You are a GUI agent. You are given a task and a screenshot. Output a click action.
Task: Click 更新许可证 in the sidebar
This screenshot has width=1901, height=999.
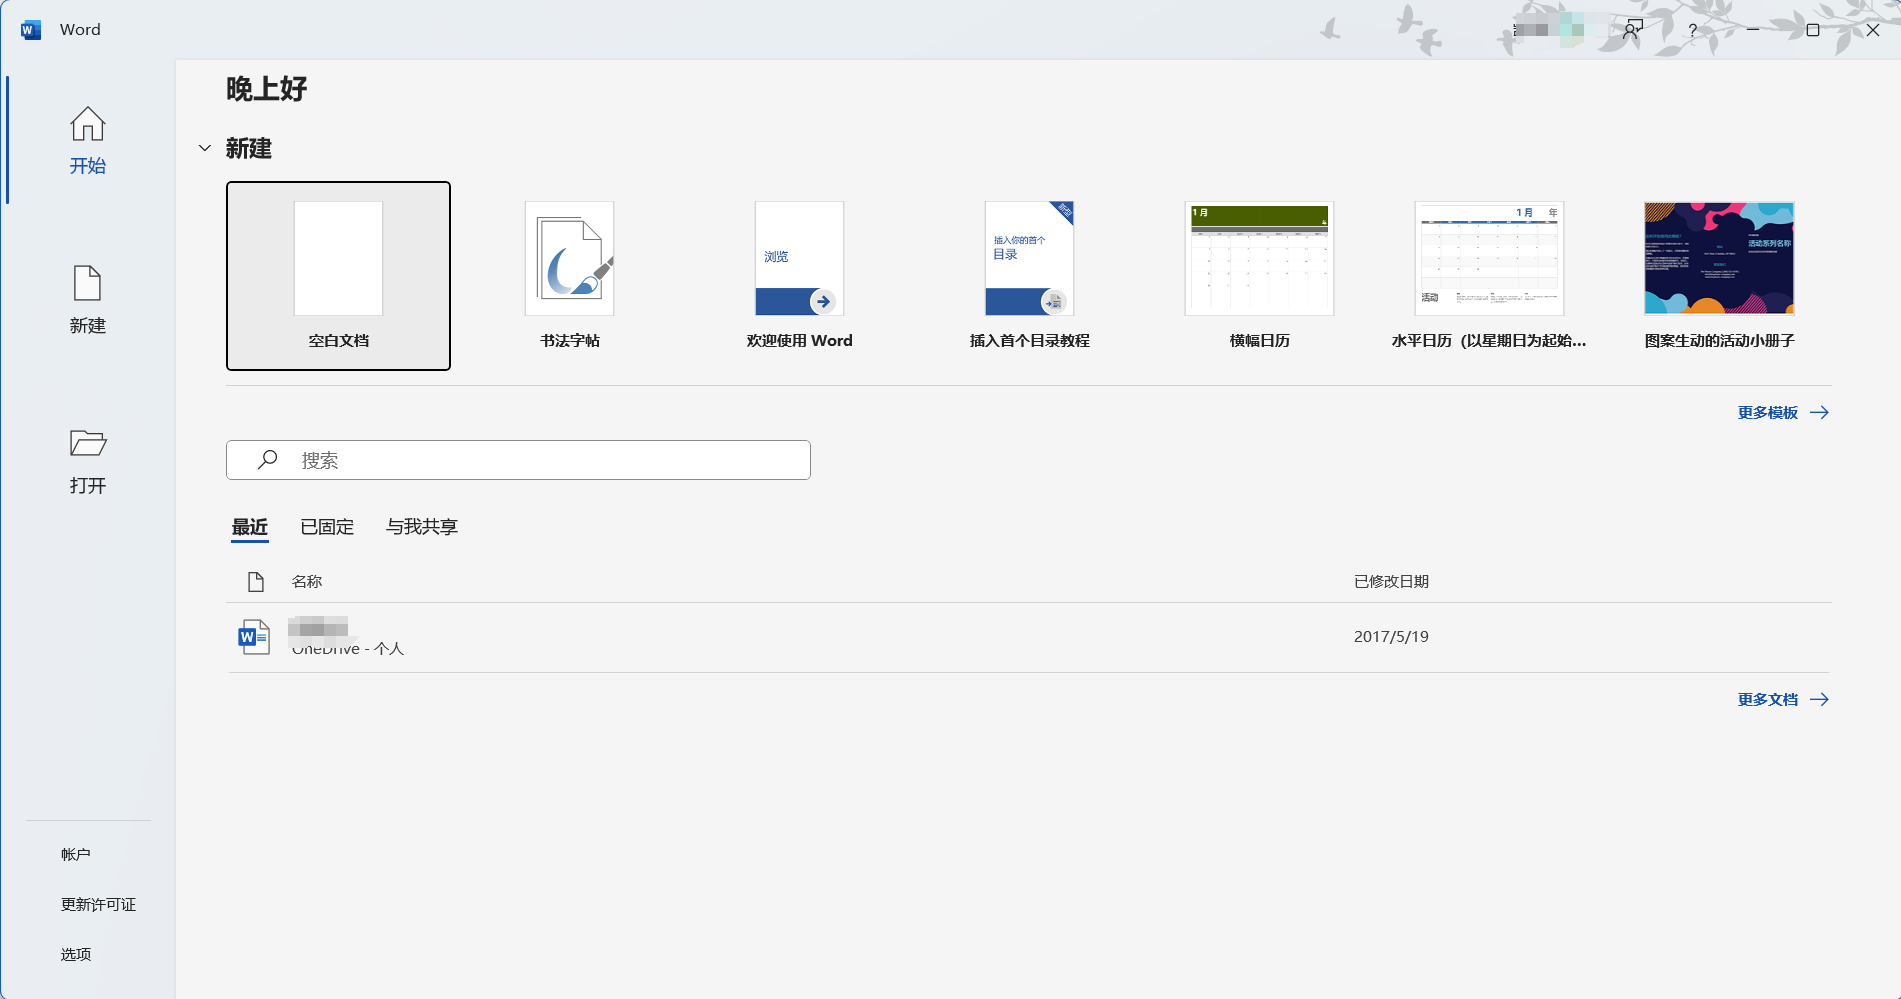(98, 904)
